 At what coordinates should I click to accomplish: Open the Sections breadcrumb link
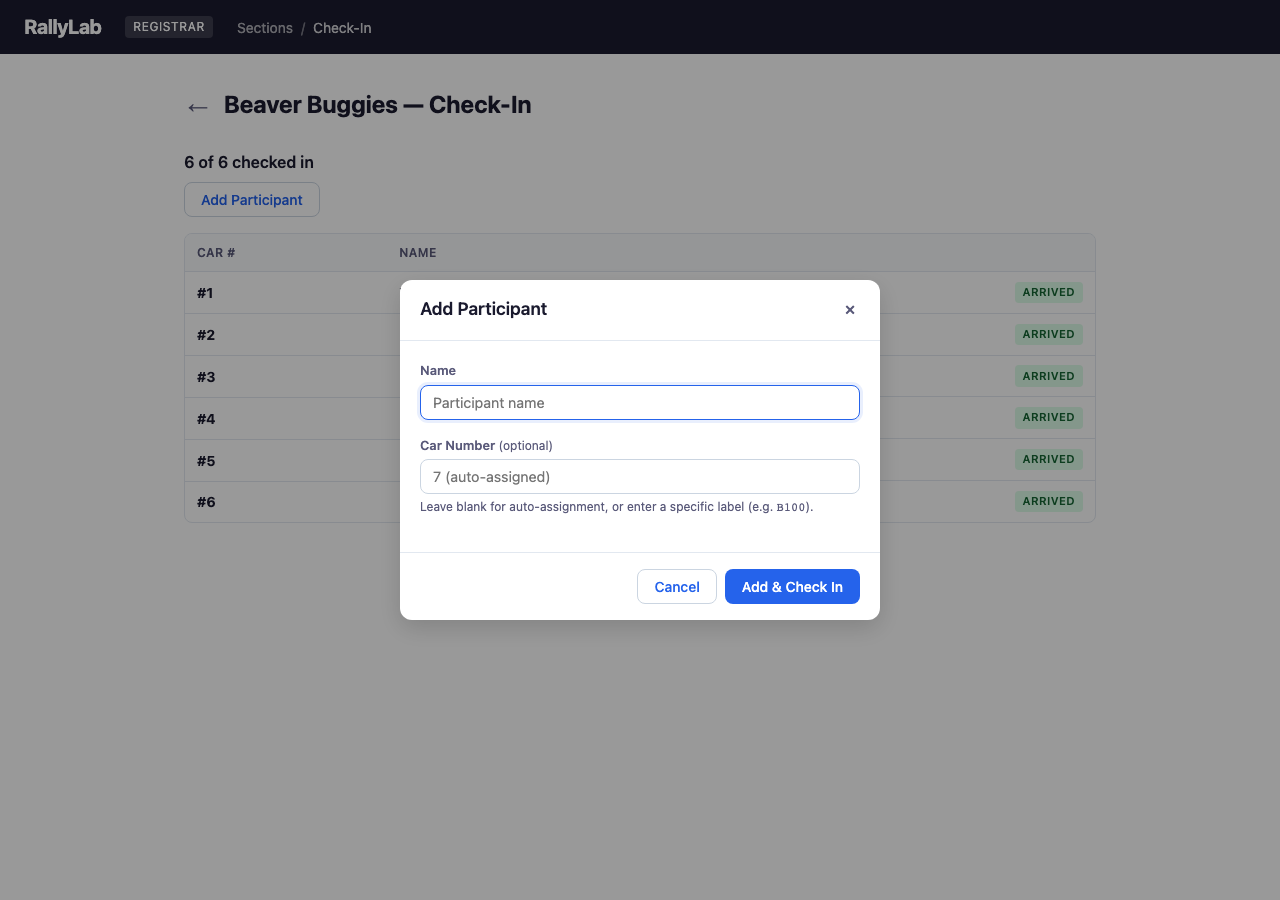(x=264, y=28)
